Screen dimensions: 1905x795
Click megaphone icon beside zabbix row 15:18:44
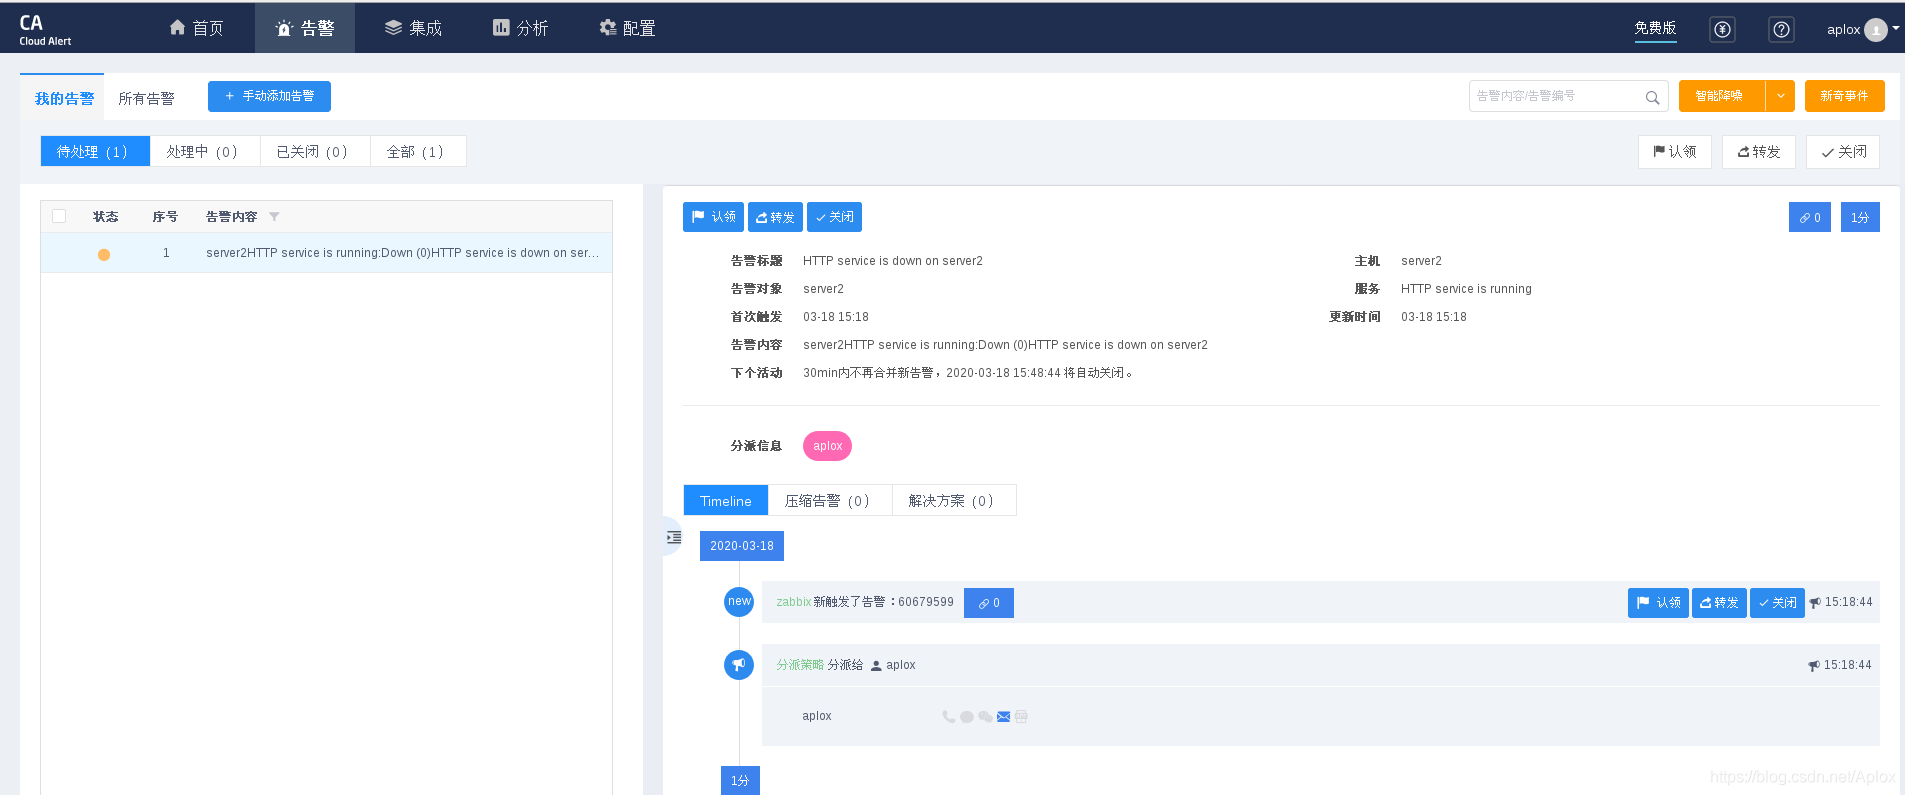(x=1814, y=603)
